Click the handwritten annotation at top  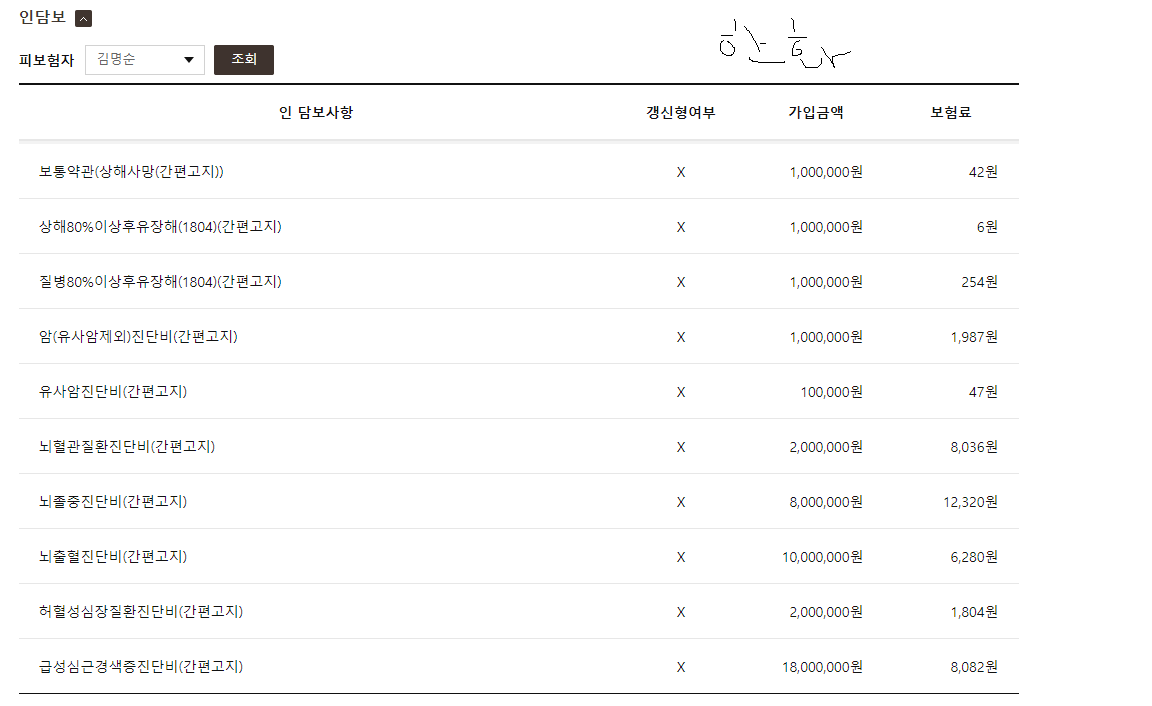pos(785,44)
